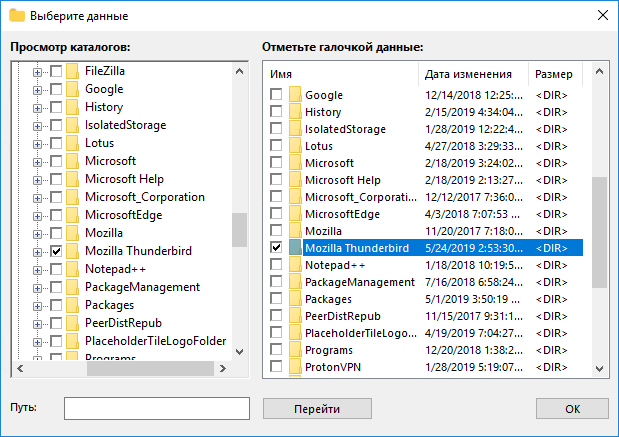The width and height of the screenshot is (619, 437).
Task: Click the Lotus folder icon in file list
Action: click(295, 146)
